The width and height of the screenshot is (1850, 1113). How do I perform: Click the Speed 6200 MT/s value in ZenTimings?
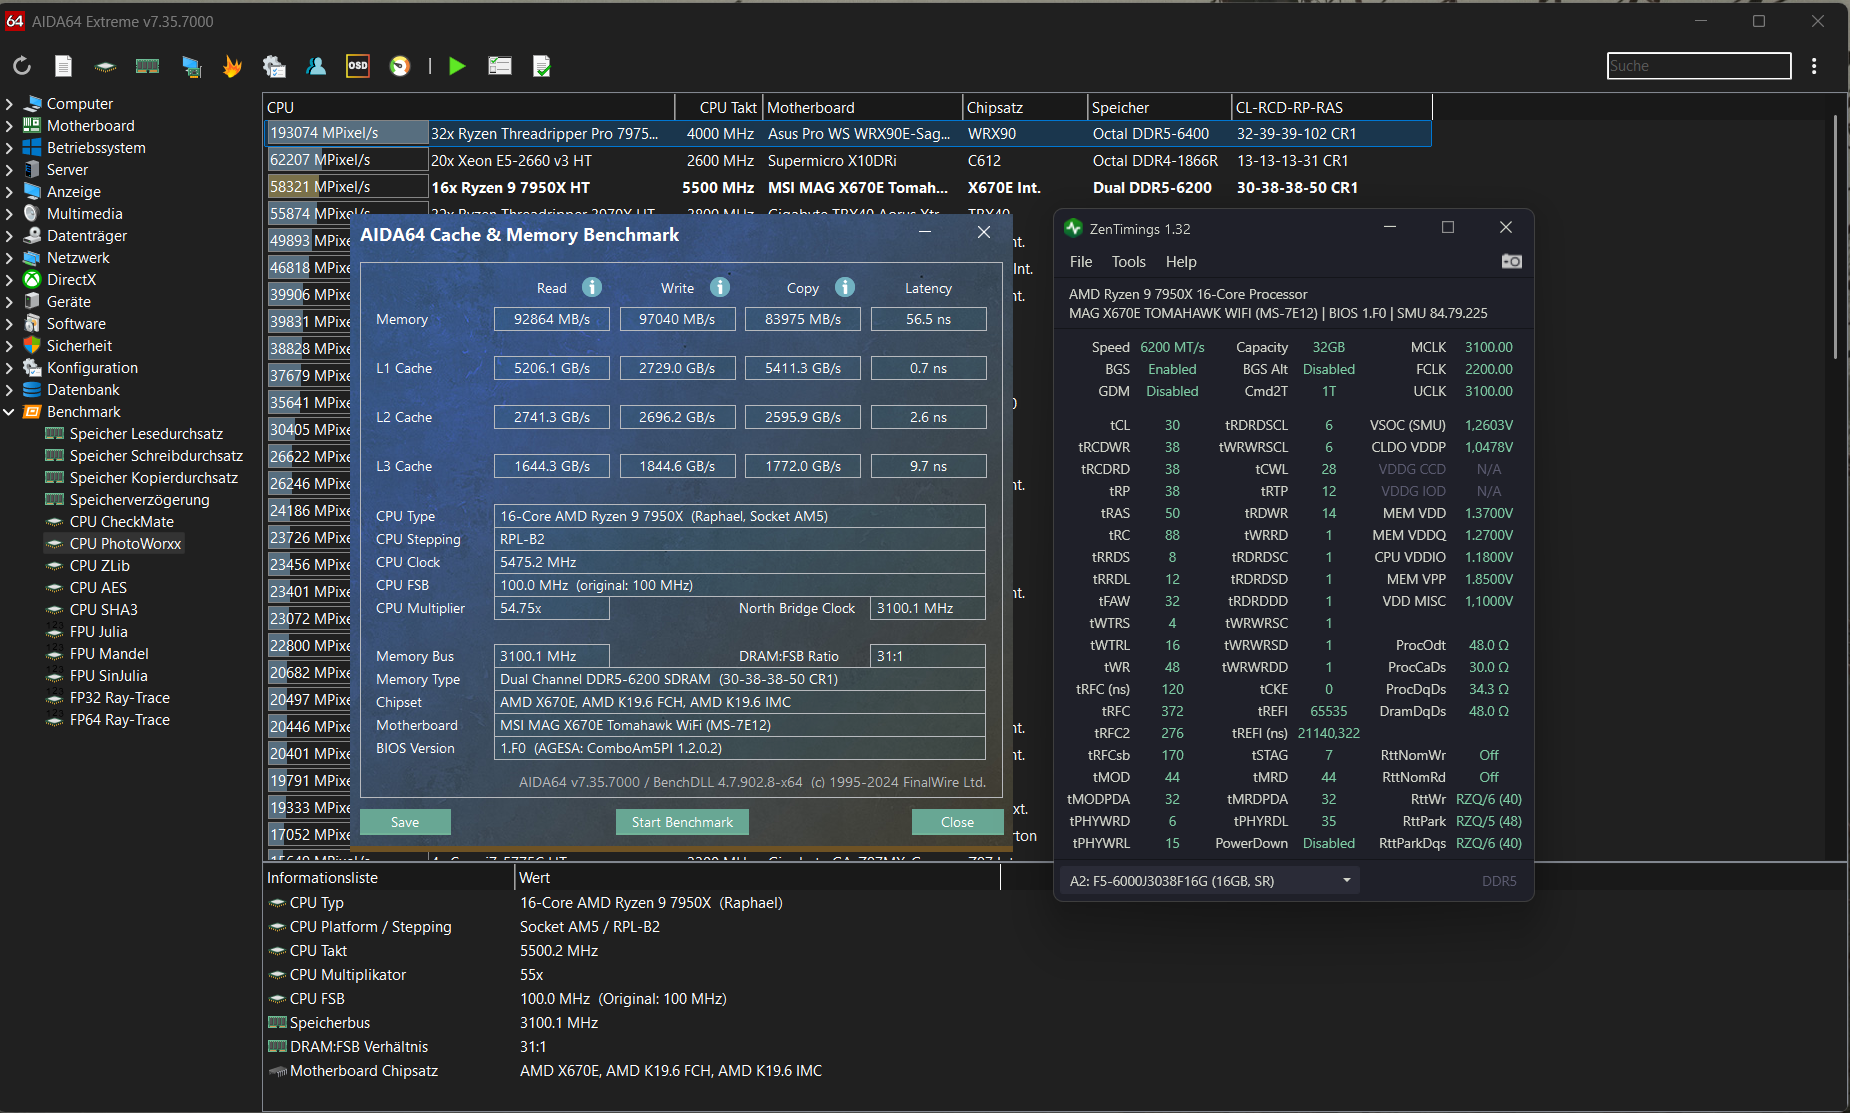click(1172, 347)
